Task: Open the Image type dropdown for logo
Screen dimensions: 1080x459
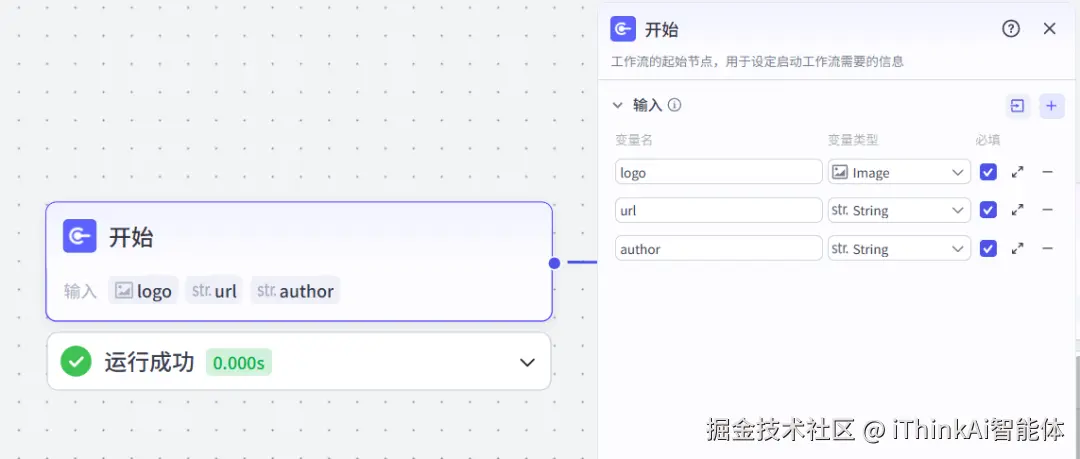Action: (x=899, y=172)
